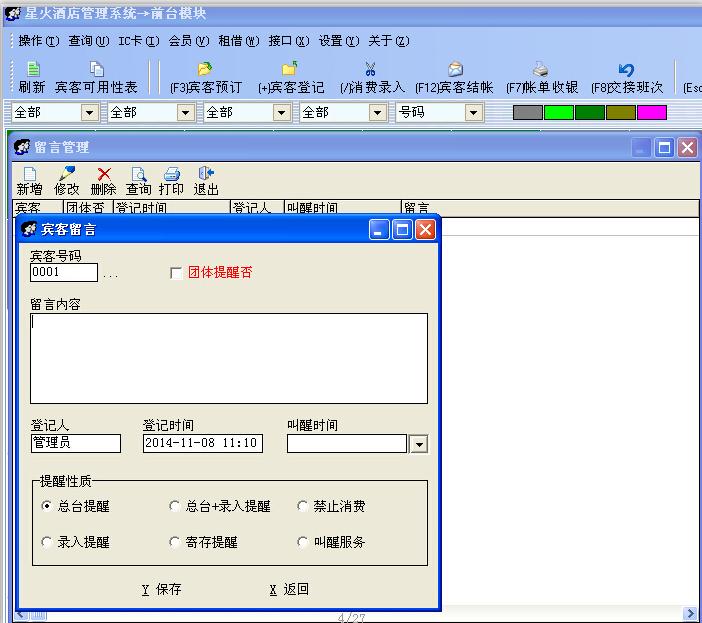Image resolution: width=702 pixels, height=623 pixels.
Task: Click the olive color swatch
Action: point(621,112)
